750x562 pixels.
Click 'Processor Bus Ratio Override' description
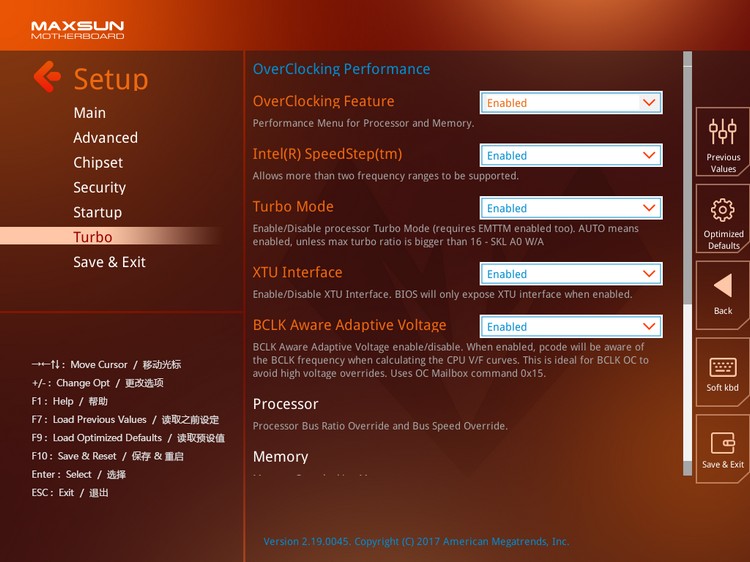click(x=380, y=426)
